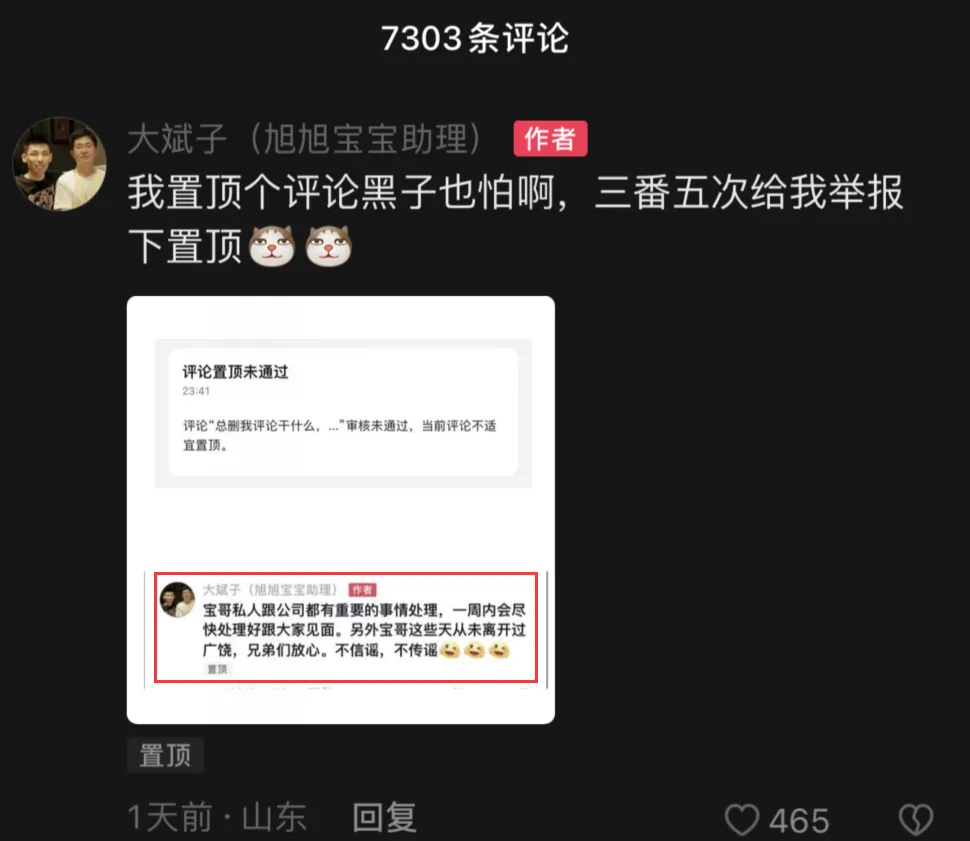Viewport: 970px width, 841px height.
Task: Click tiny 置顶 label in embedded comment
Action: point(217,669)
